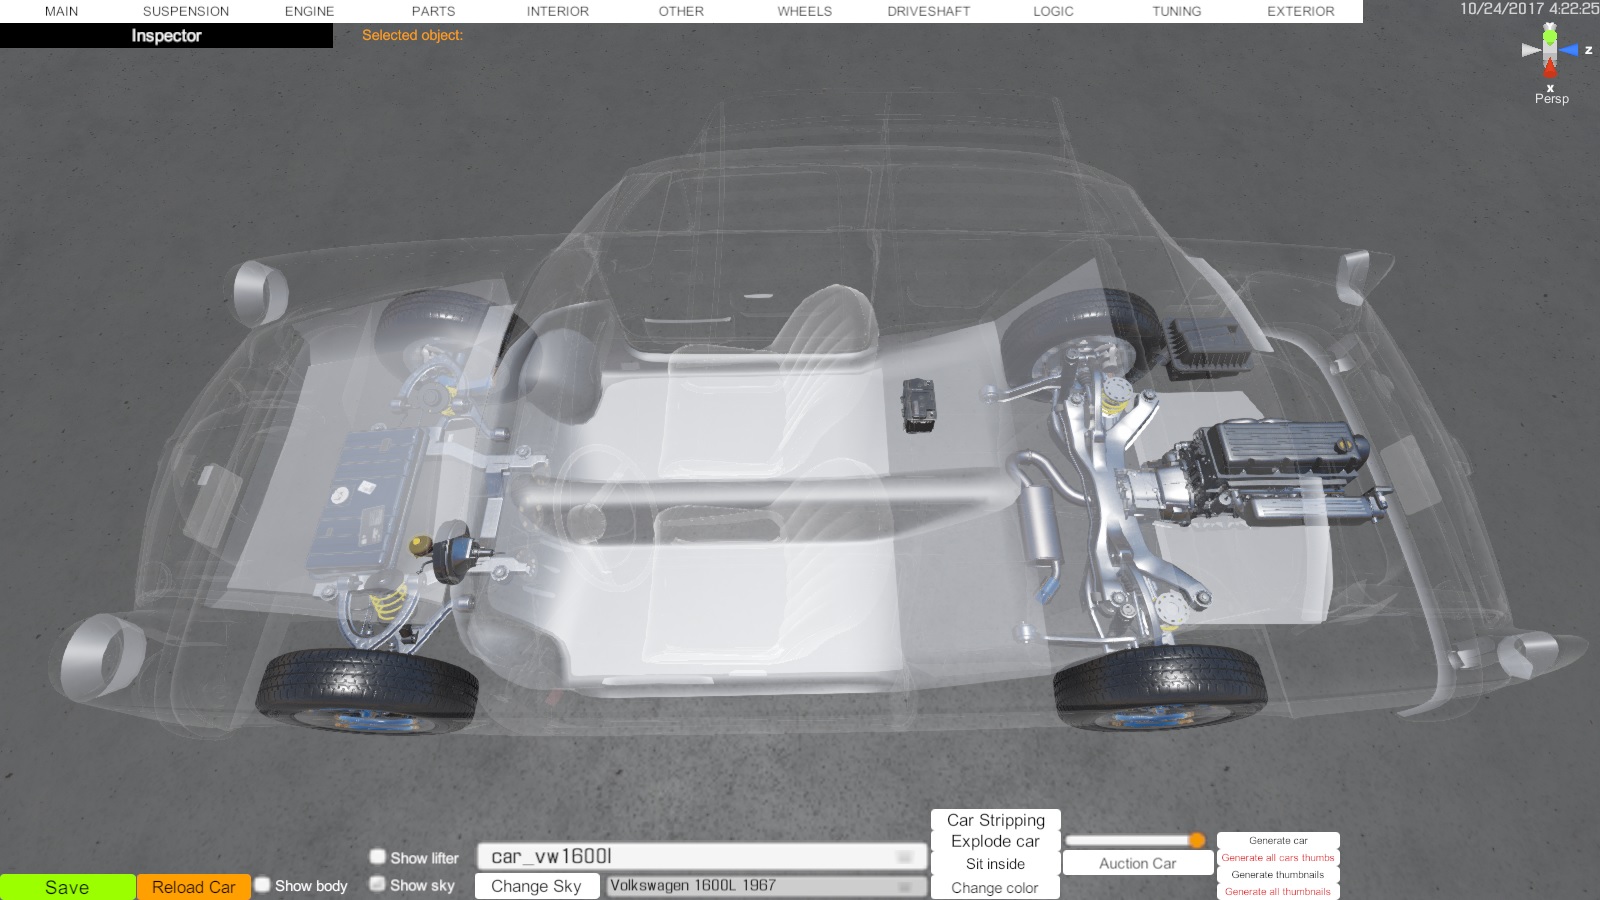
Task: Toggle the Persp projection label
Action: click(x=1551, y=99)
